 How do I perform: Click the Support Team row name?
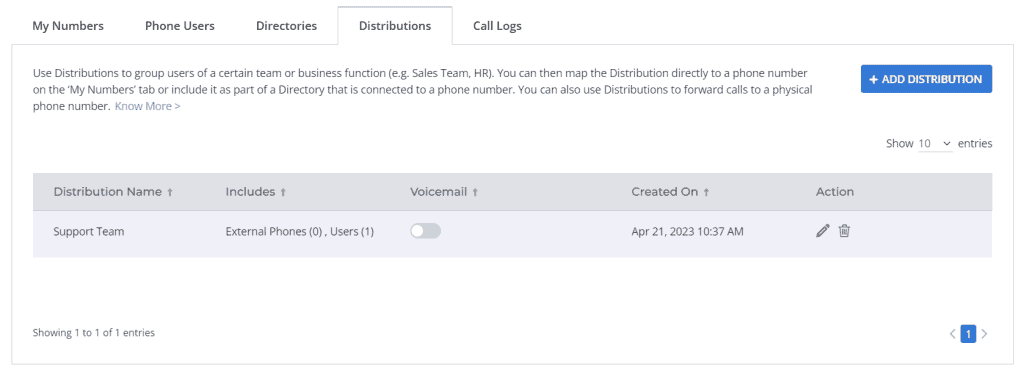89,231
